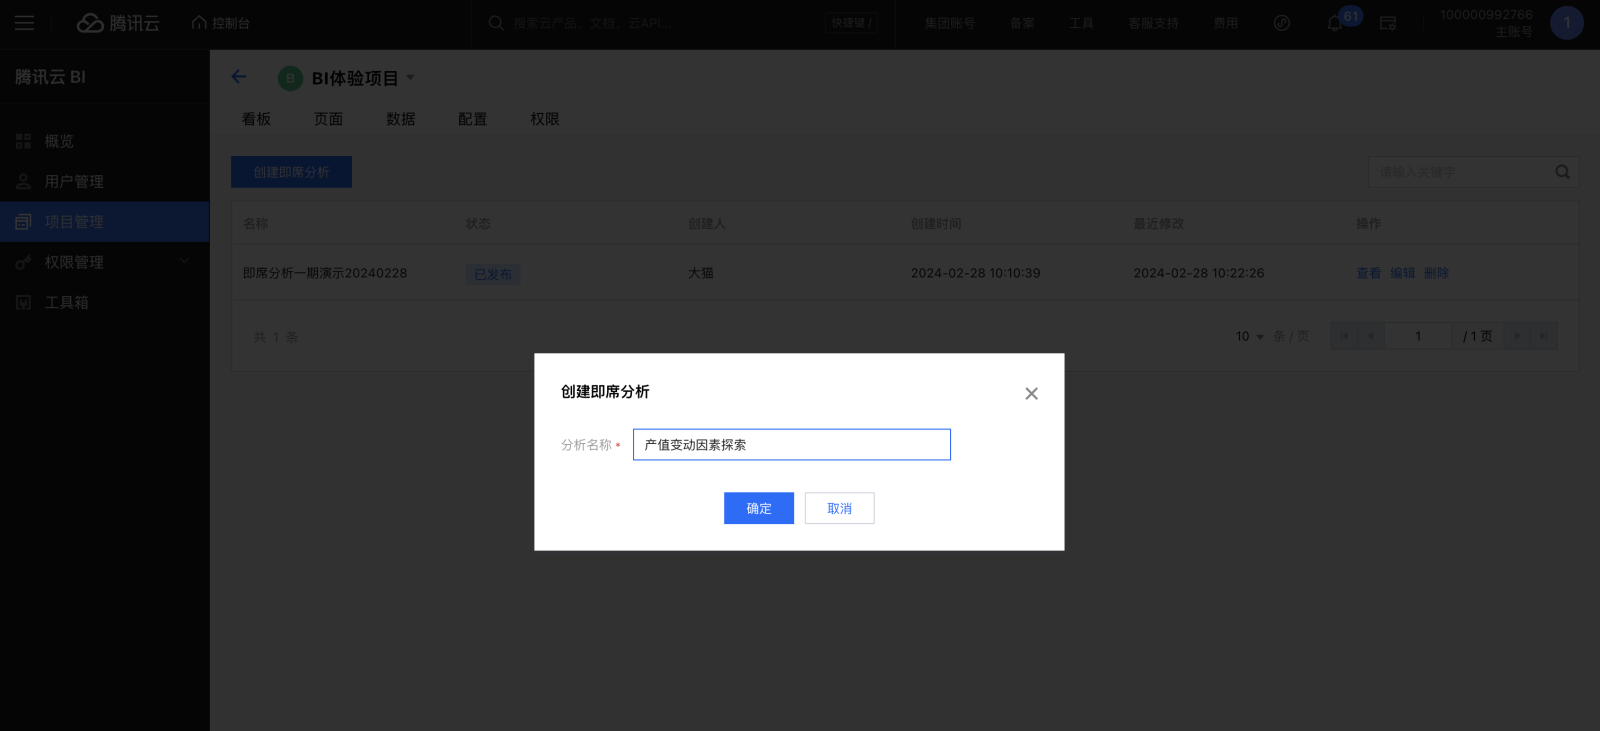The image size is (1600, 731).
Task: Go to the next page
Action: coord(1517,336)
